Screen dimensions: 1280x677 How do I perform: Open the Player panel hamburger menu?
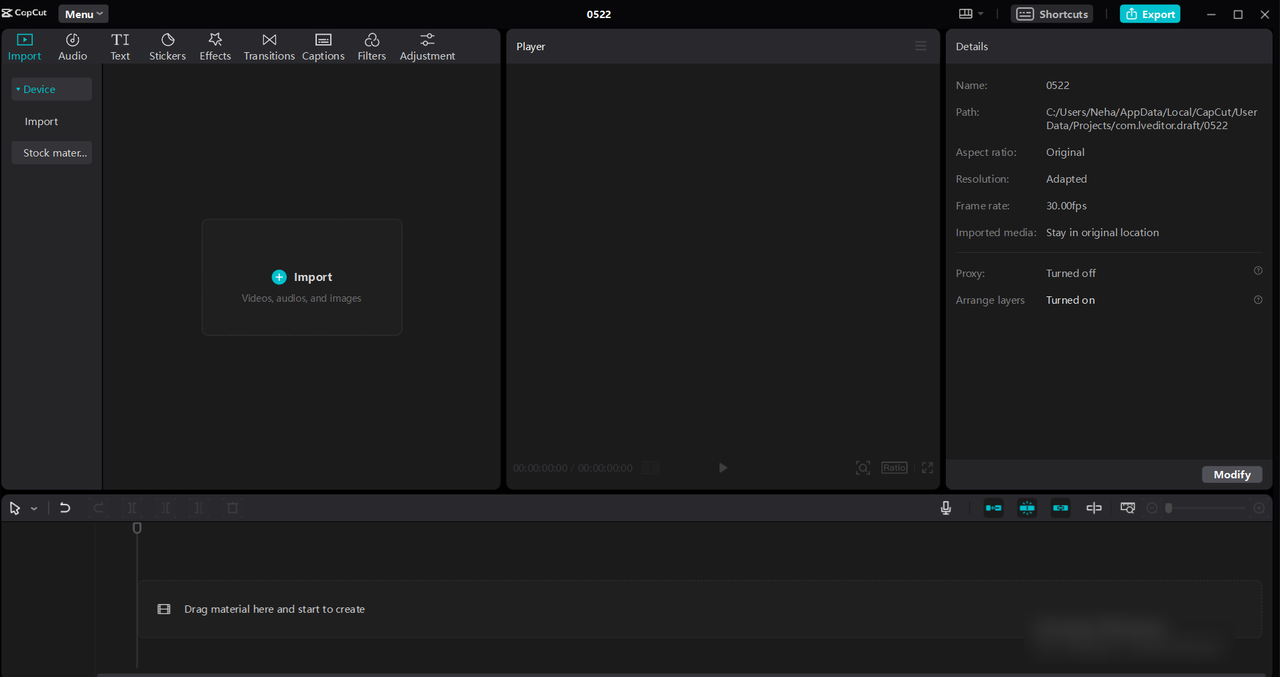click(x=921, y=46)
